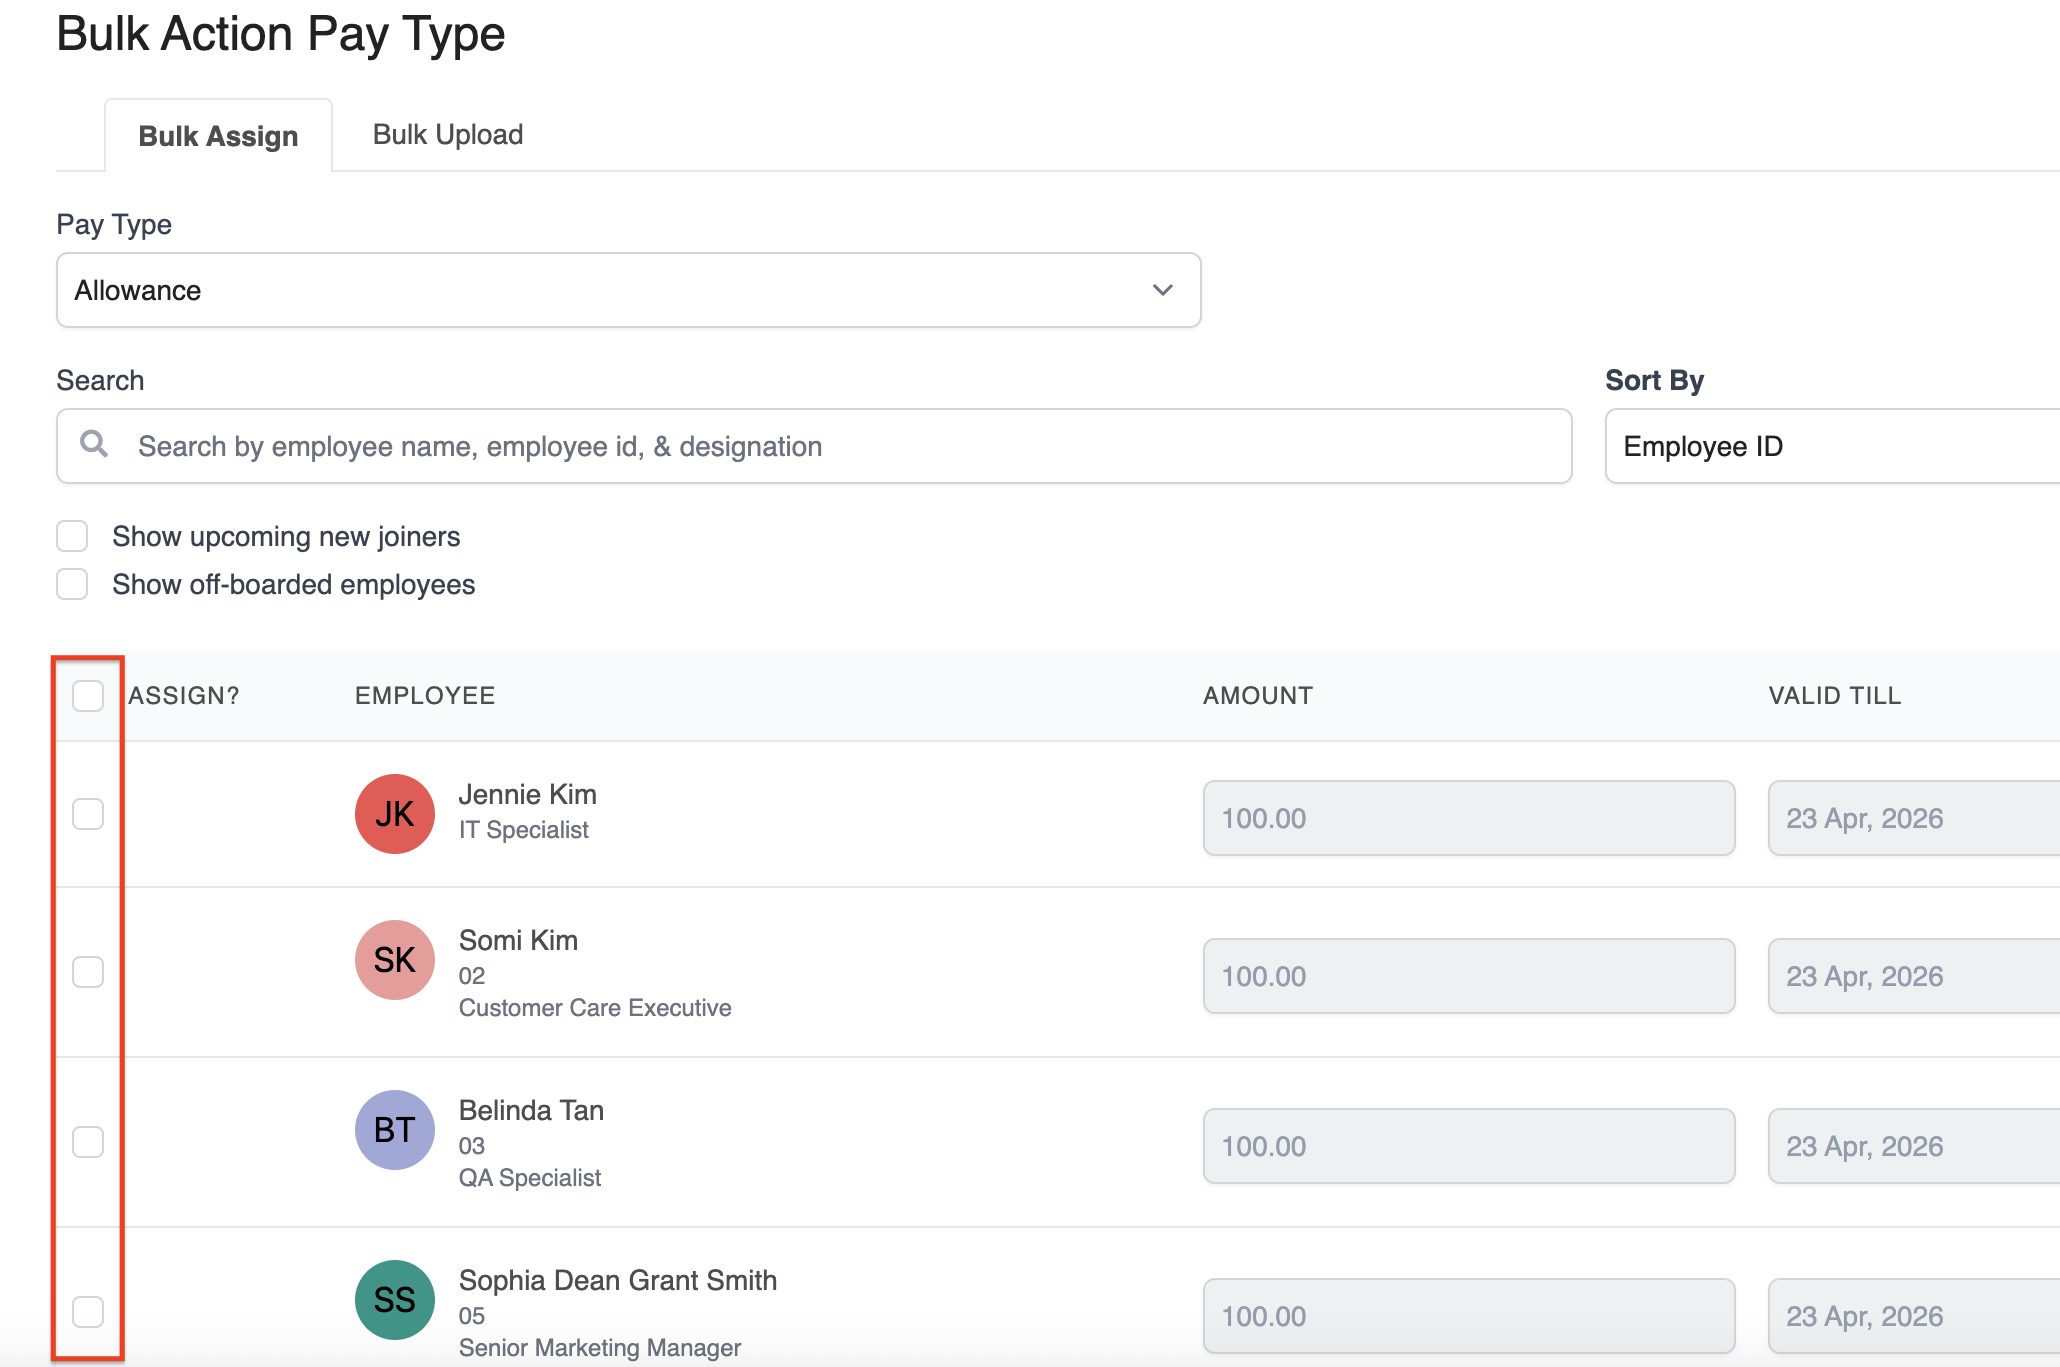Check Belinda Tan's assign checkbox
This screenshot has height=1367, width=2060.
tap(88, 1142)
